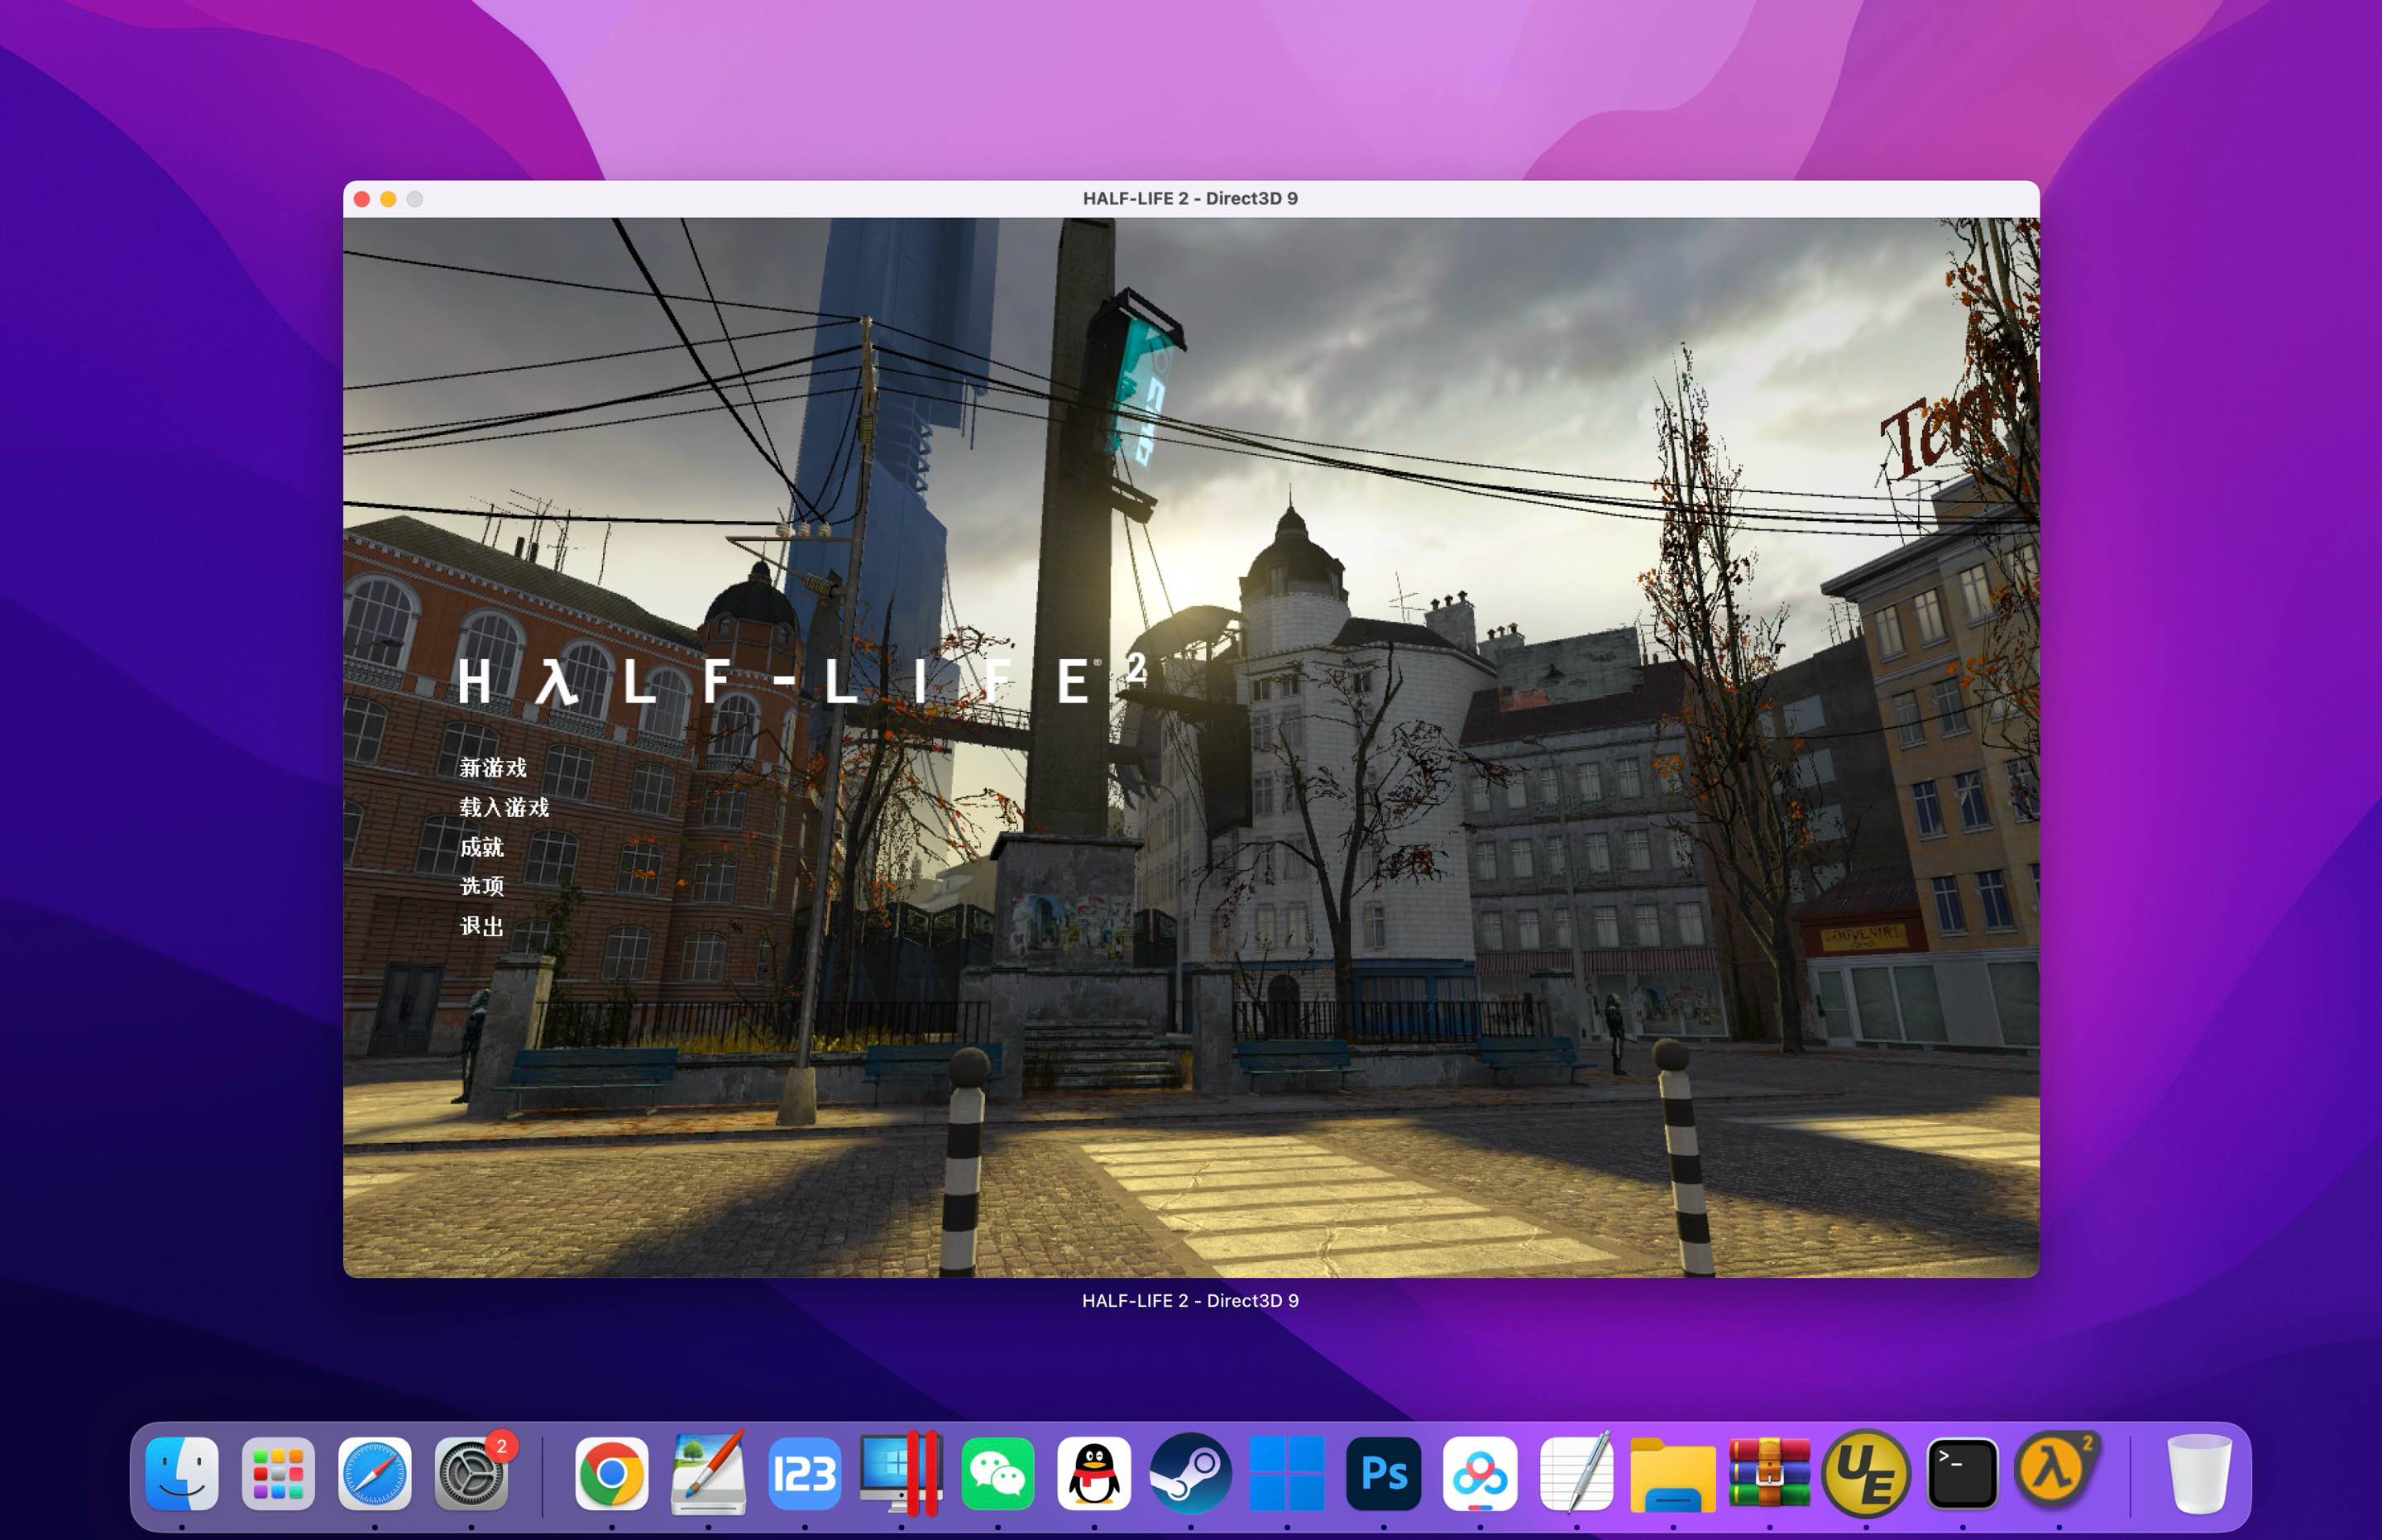The height and width of the screenshot is (1540, 2382).
Task: Open the 成就 achievements menu entry
Action: click(482, 847)
